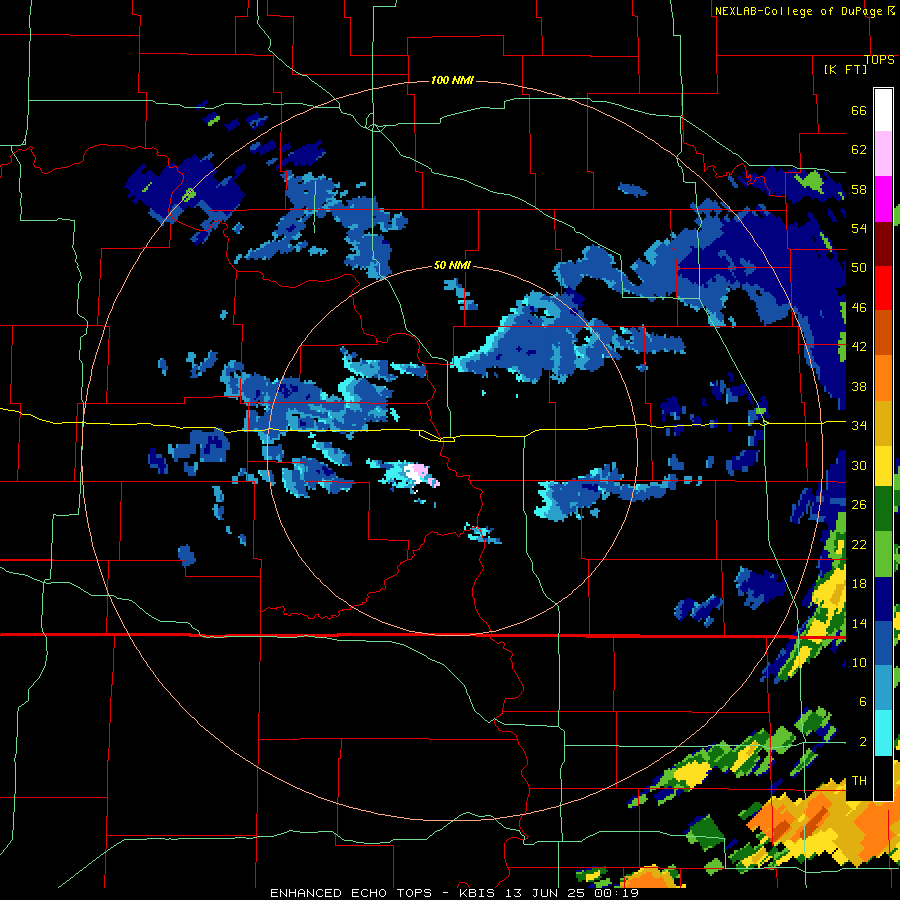The image size is (900, 900).
Task: Click the white-pink high echo top cell
Action: tap(418, 474)
